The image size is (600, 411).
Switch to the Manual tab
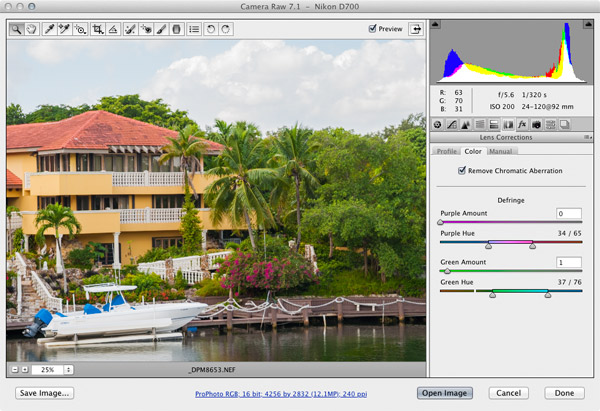click(x=501, y=151)
